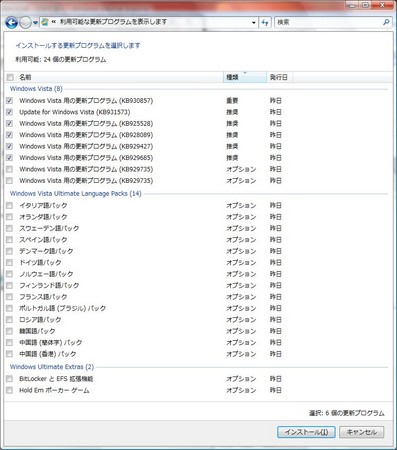
Task: Check the スペイン語パック checkbox
Action: pyautogui.click(x=9, y=240)
